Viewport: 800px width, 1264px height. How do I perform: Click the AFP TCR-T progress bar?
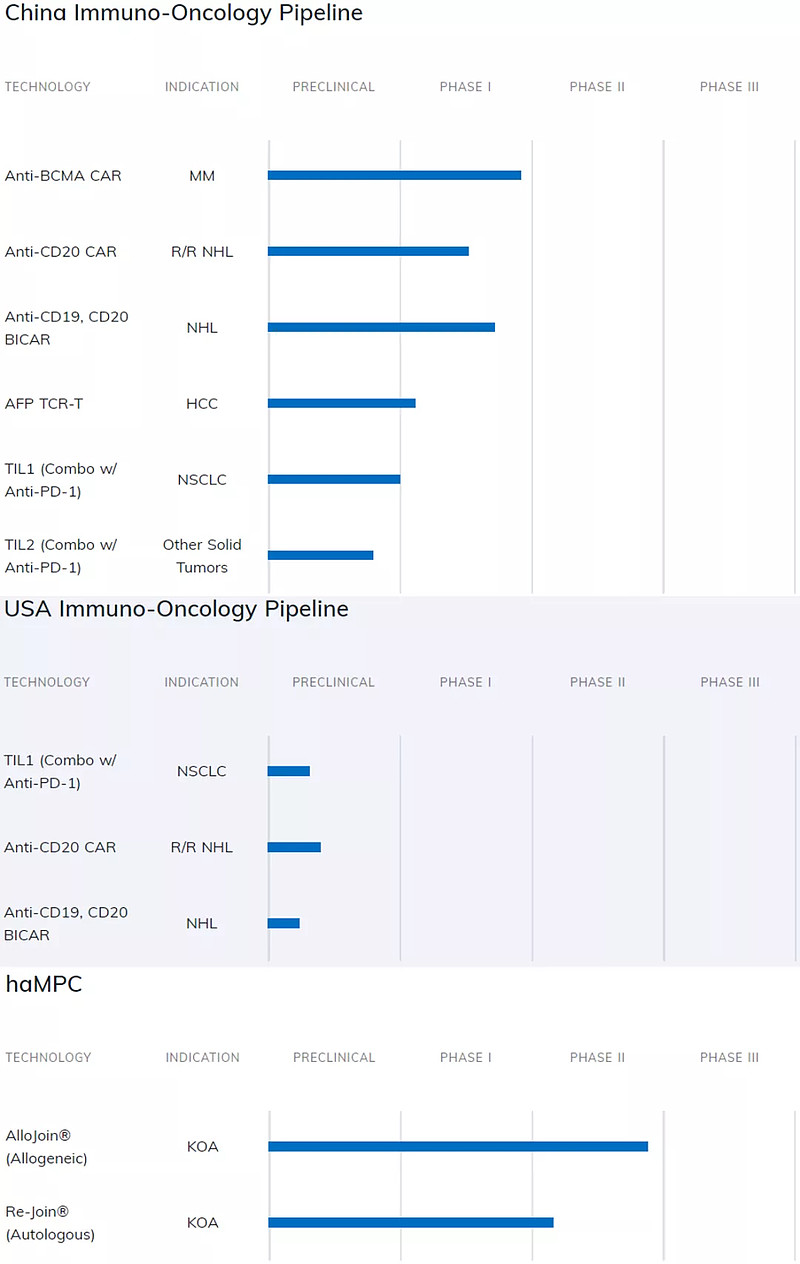point(341,404)
